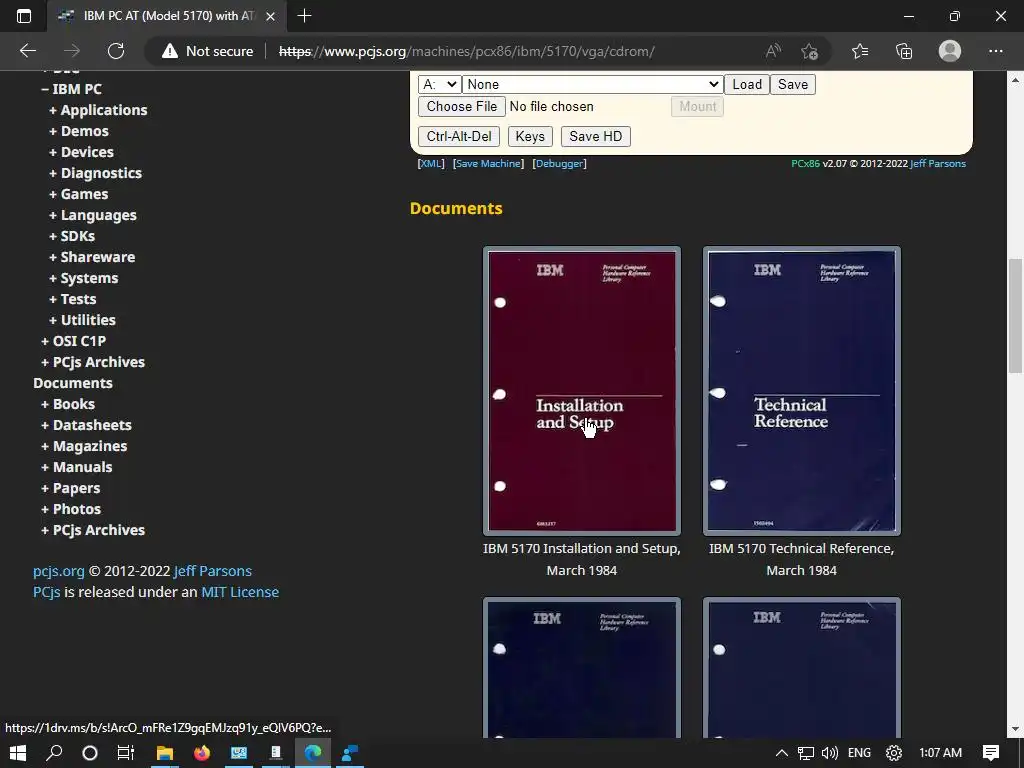Open the XML link
The height and width of the screenshot is (768, 1024).
tap(431, 163)
